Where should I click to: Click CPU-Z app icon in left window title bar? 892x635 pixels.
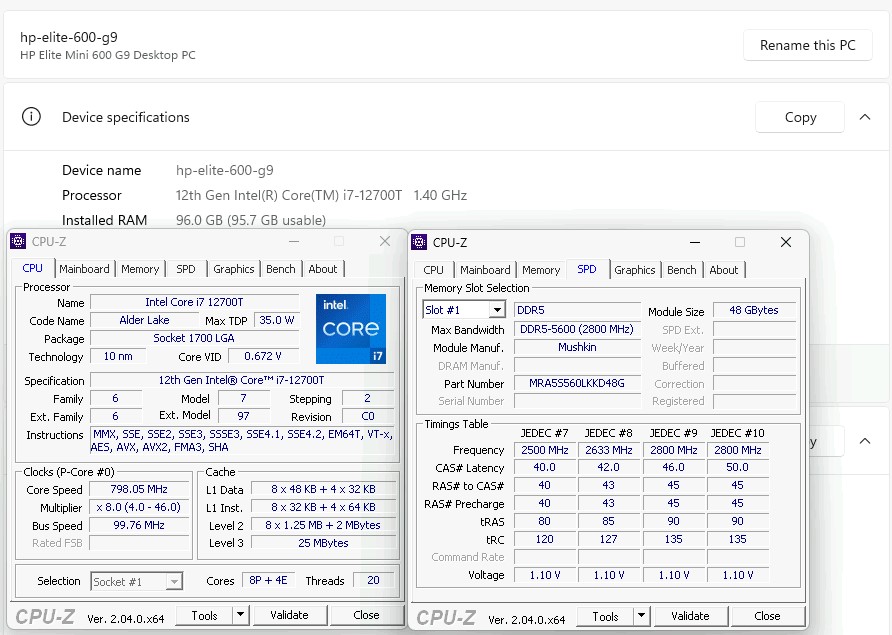point(18,241)
